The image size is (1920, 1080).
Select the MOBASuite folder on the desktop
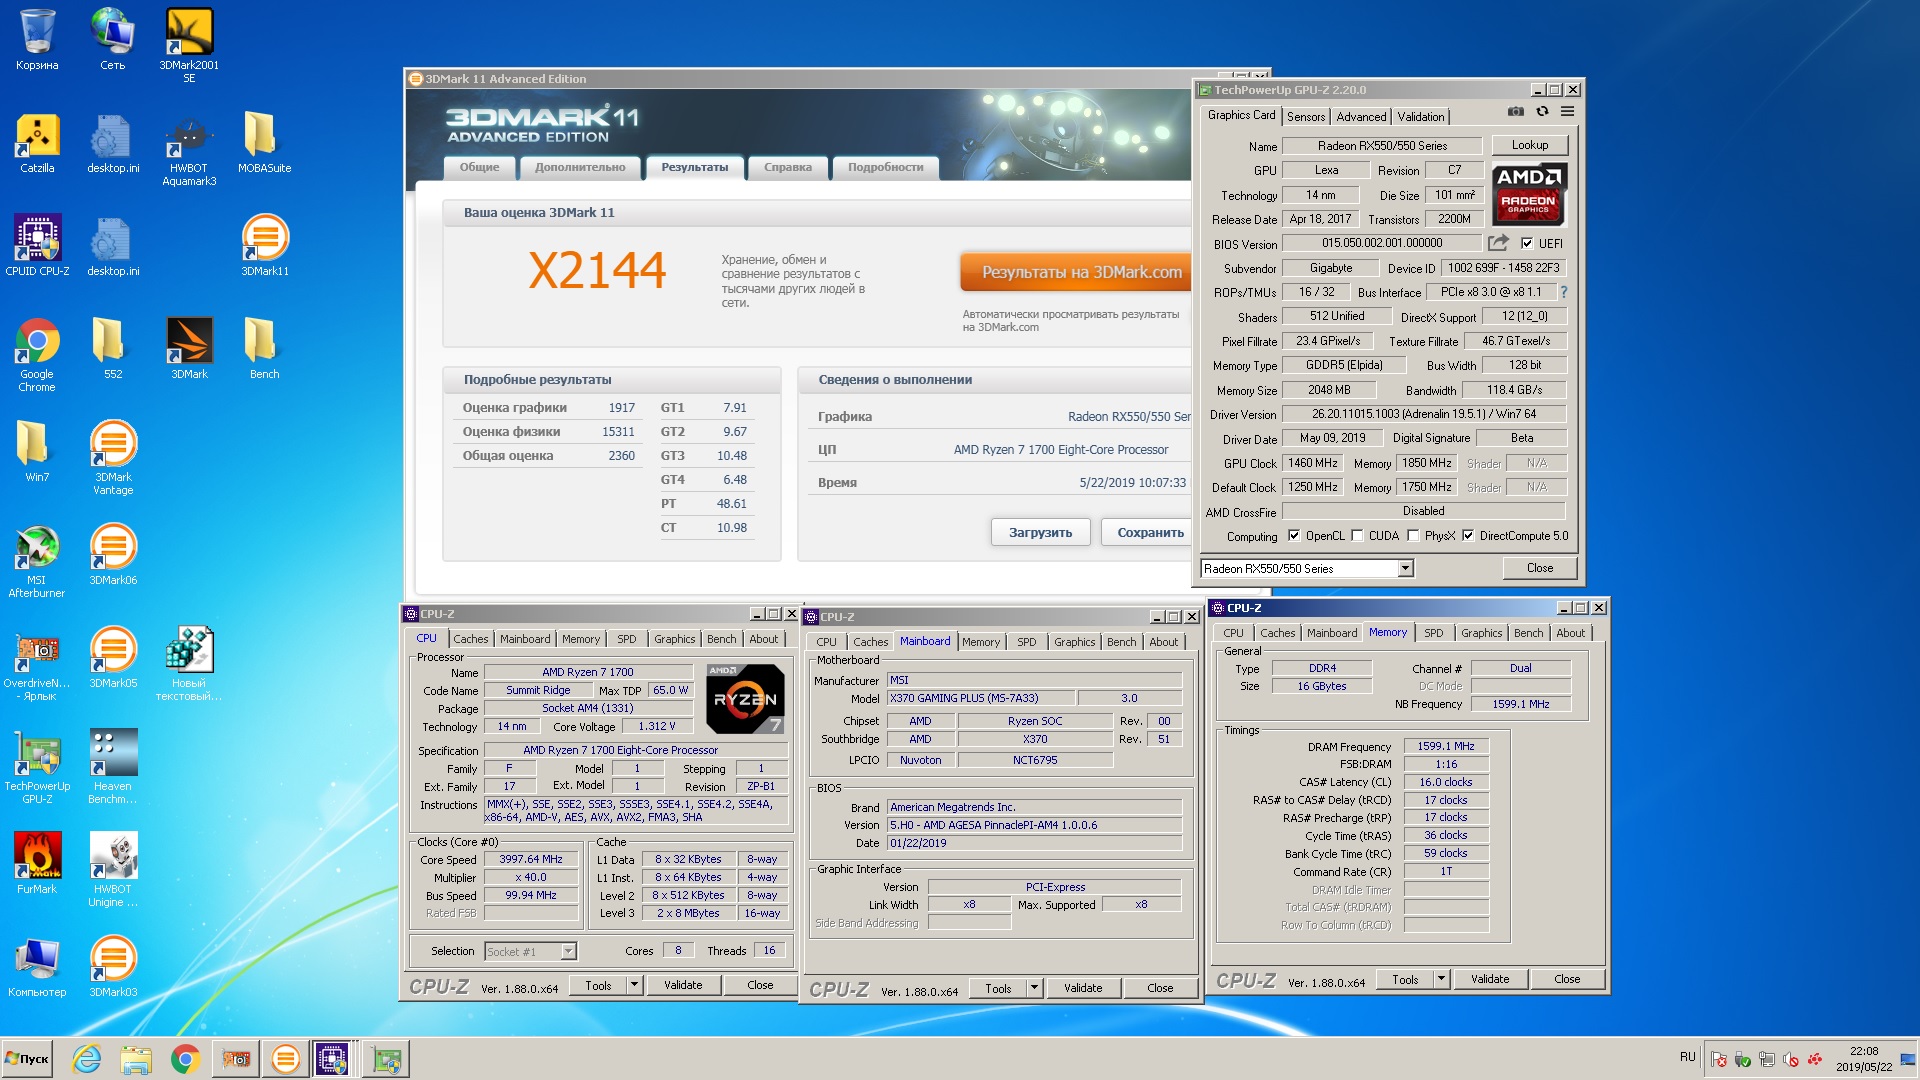pos(265,144)
